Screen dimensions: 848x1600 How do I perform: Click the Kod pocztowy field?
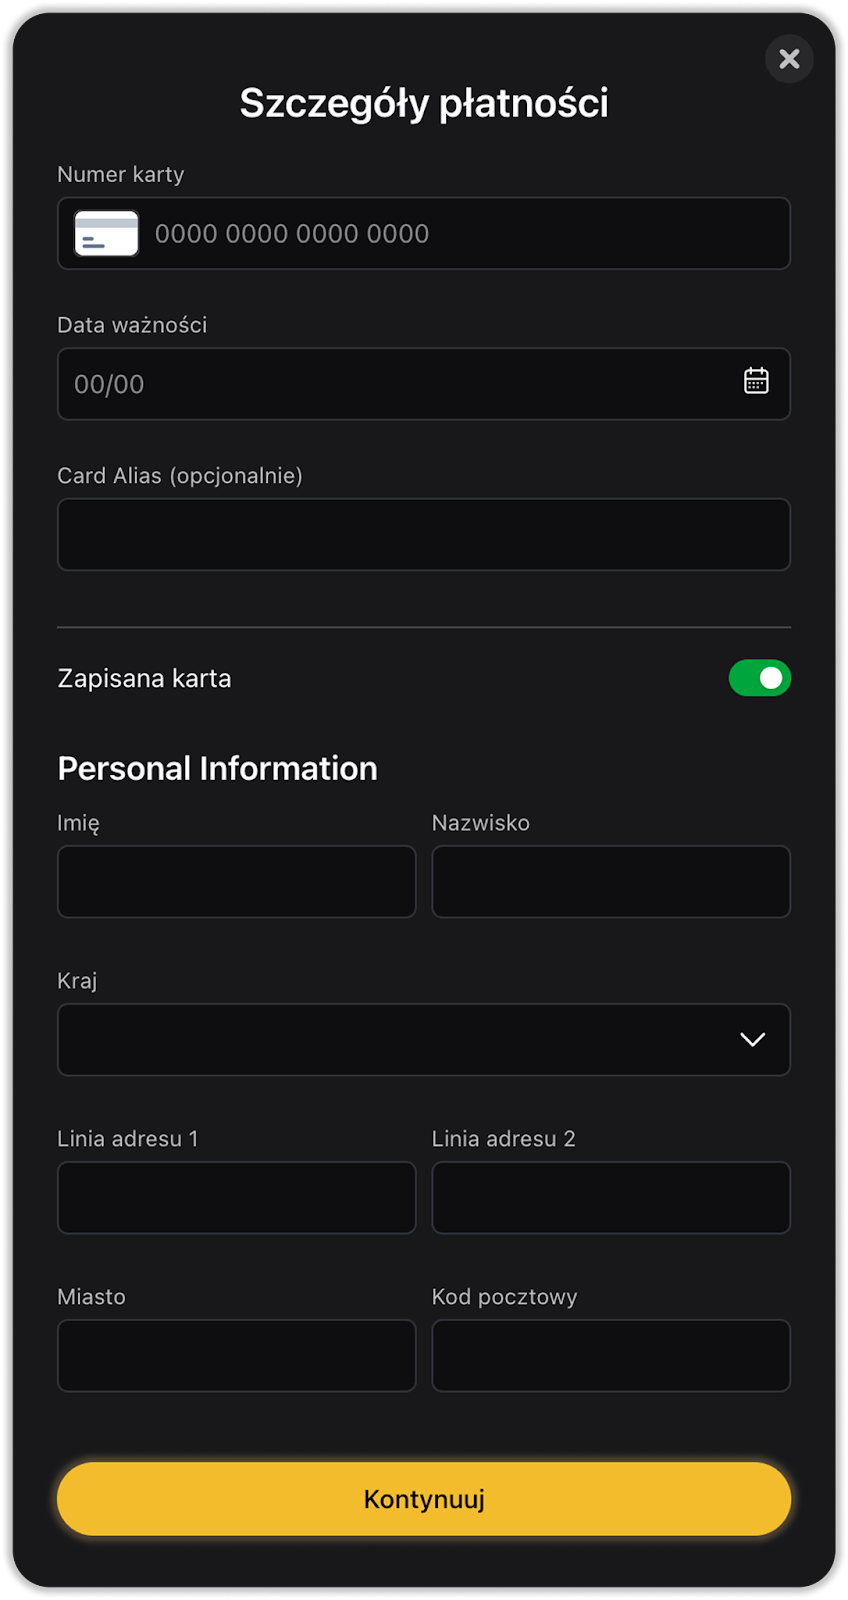tap(611, 1356)
